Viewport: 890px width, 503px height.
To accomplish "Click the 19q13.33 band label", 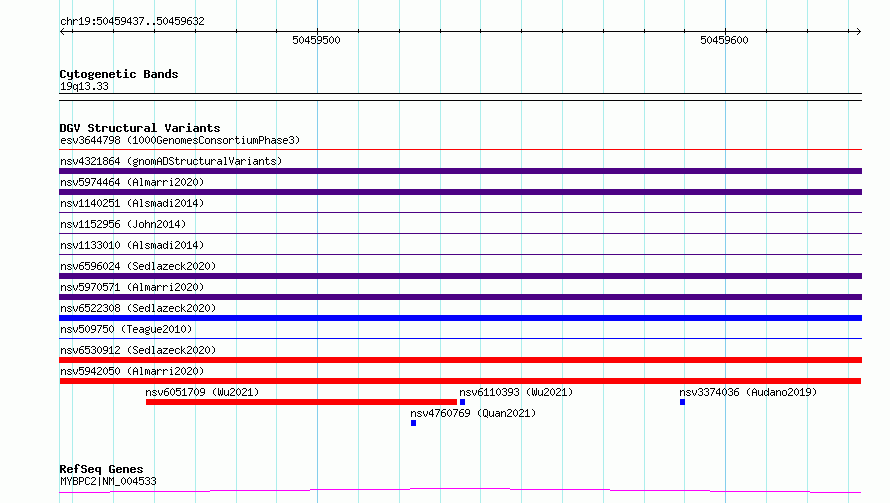I will pyautogui.click(x=84, y=86).
